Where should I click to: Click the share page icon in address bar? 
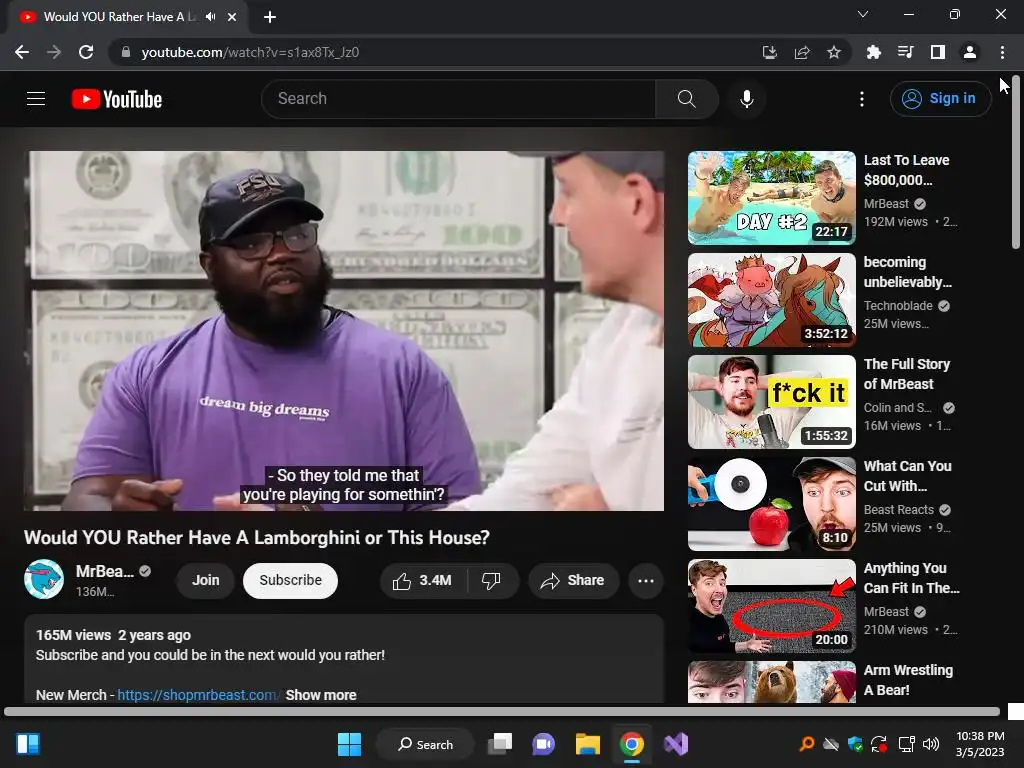pos(802,52)
